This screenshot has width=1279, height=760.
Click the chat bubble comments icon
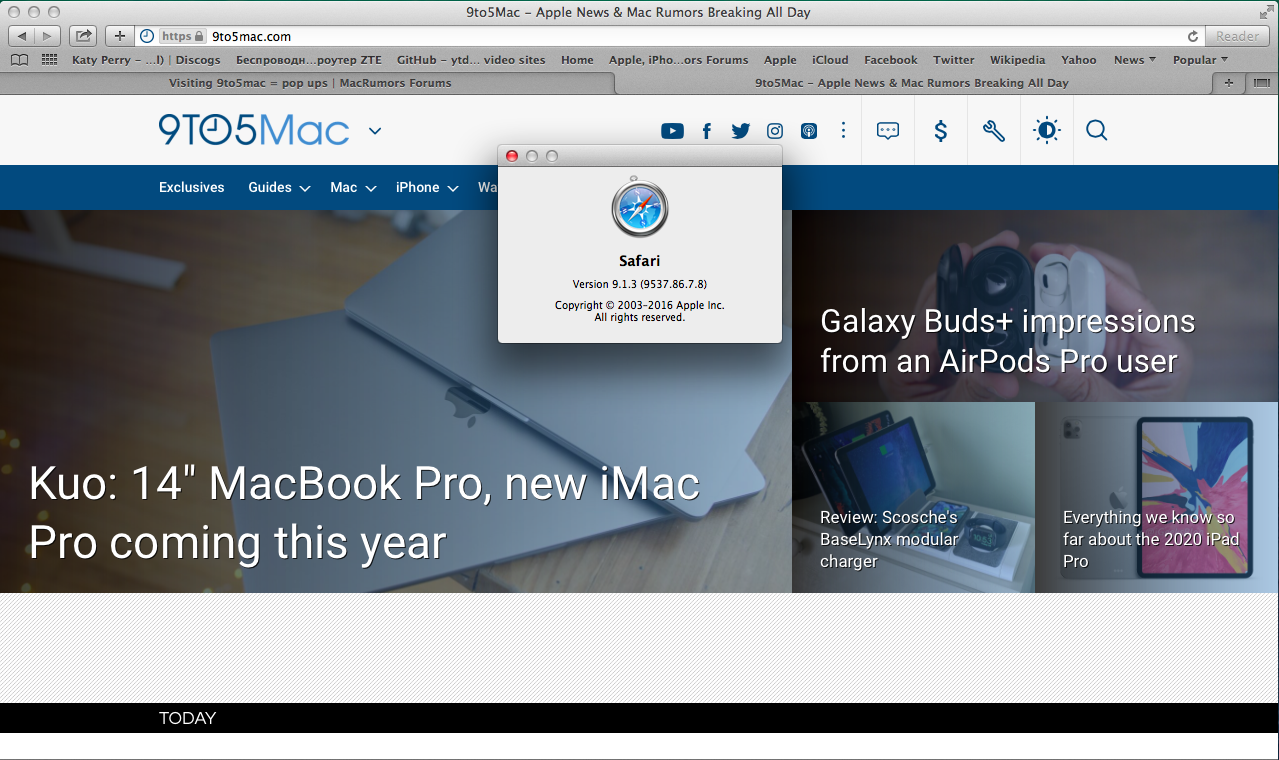888,130
